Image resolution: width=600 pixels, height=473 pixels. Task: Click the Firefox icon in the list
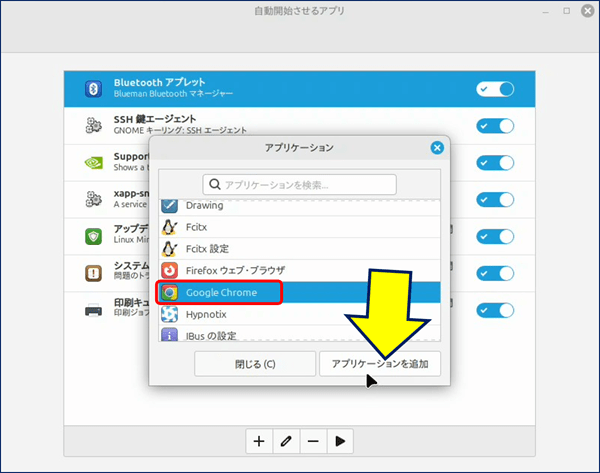coord(170,271)
